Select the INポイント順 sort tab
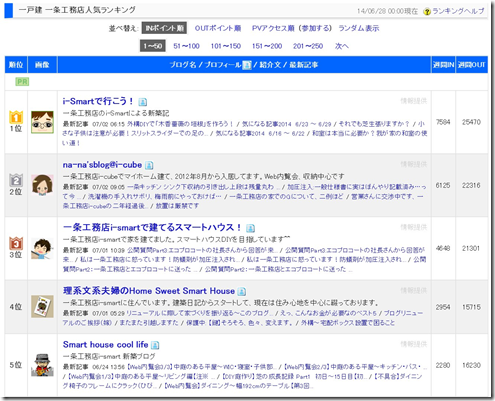495x401 pixels. 164,28
